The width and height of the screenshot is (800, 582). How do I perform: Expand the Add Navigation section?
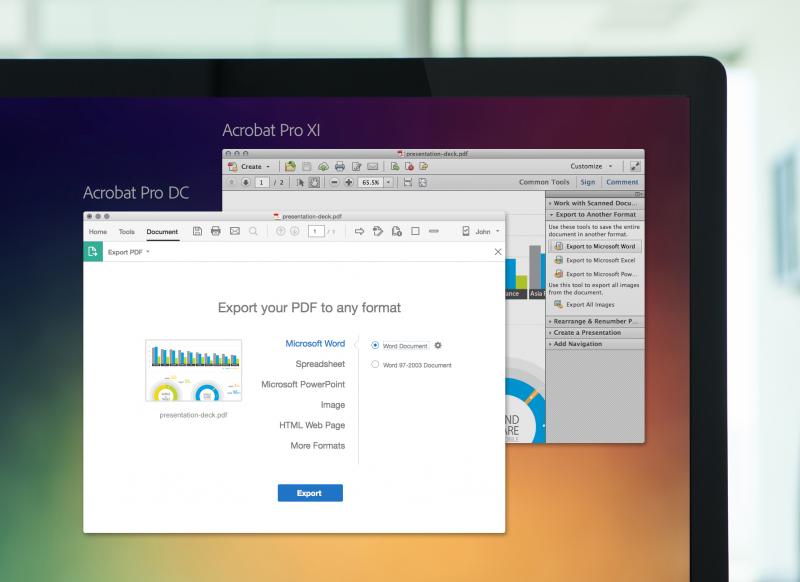click(580, 343)
